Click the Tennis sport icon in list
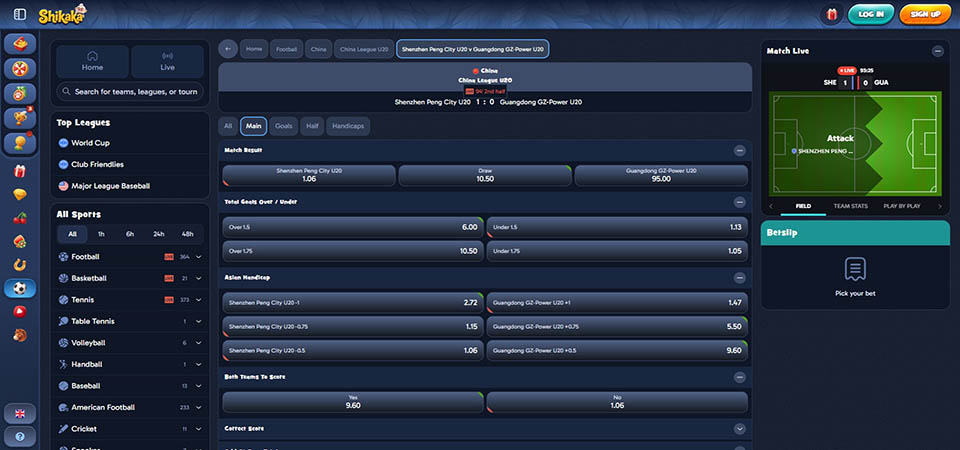The height and width of the screenshot is (450, 960). pos(63,299)
